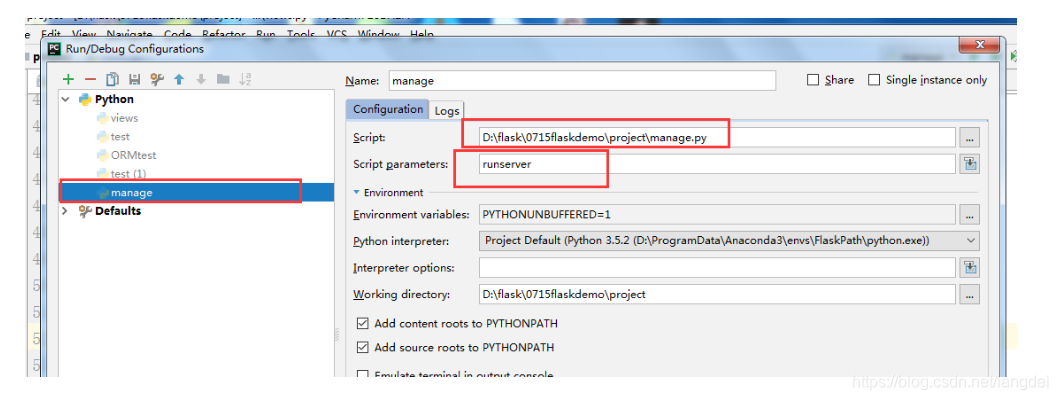Viewport: 1058px width, 400px height.
Task: Select the manage configuration
Action: click(x=197, y=193)
